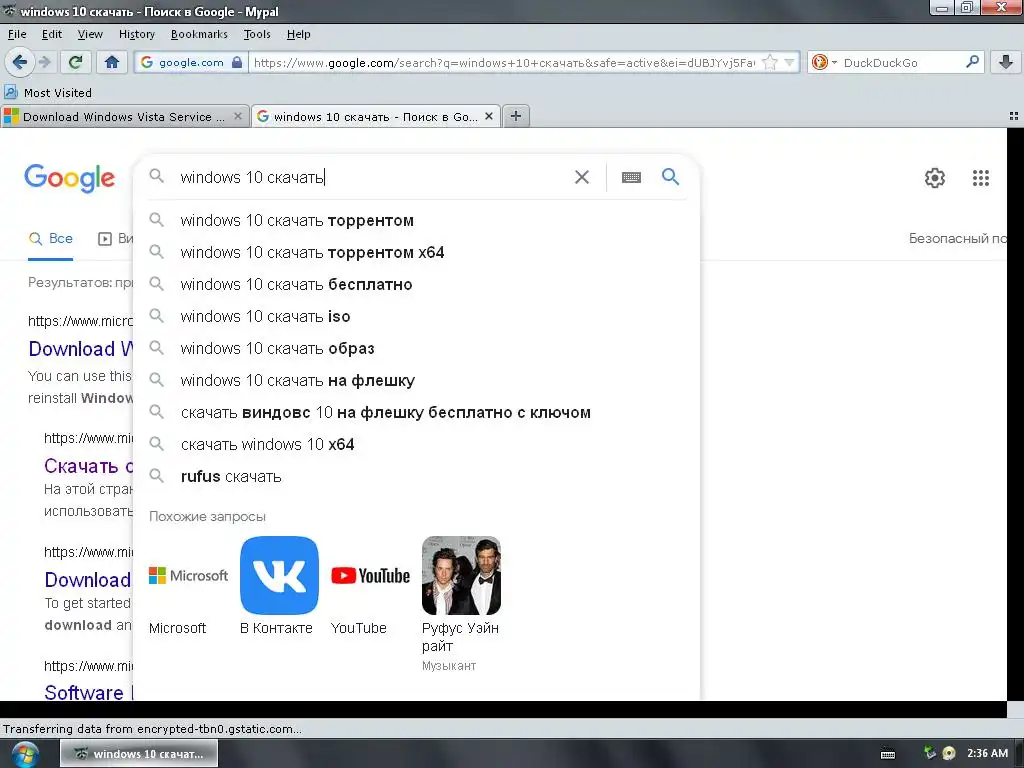This screenshot has height=768, width=1024.
Task: Click the DuckDuckGo search magnifier icon
Action: [x=972, y=62]
